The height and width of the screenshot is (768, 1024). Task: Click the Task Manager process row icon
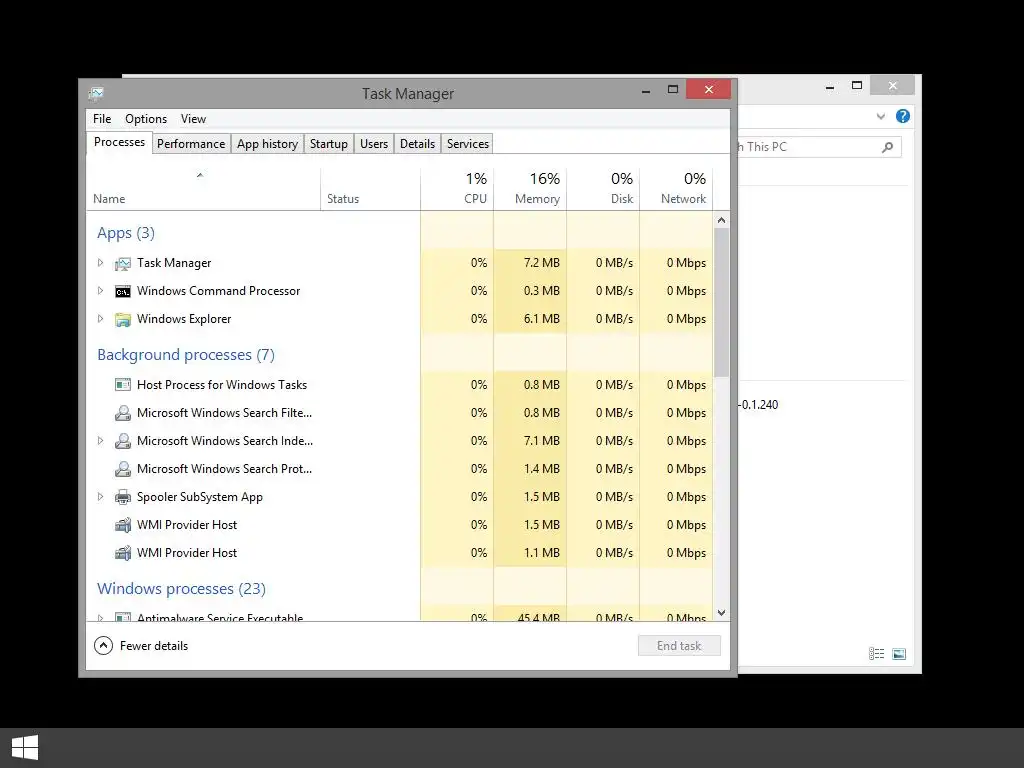123,263
